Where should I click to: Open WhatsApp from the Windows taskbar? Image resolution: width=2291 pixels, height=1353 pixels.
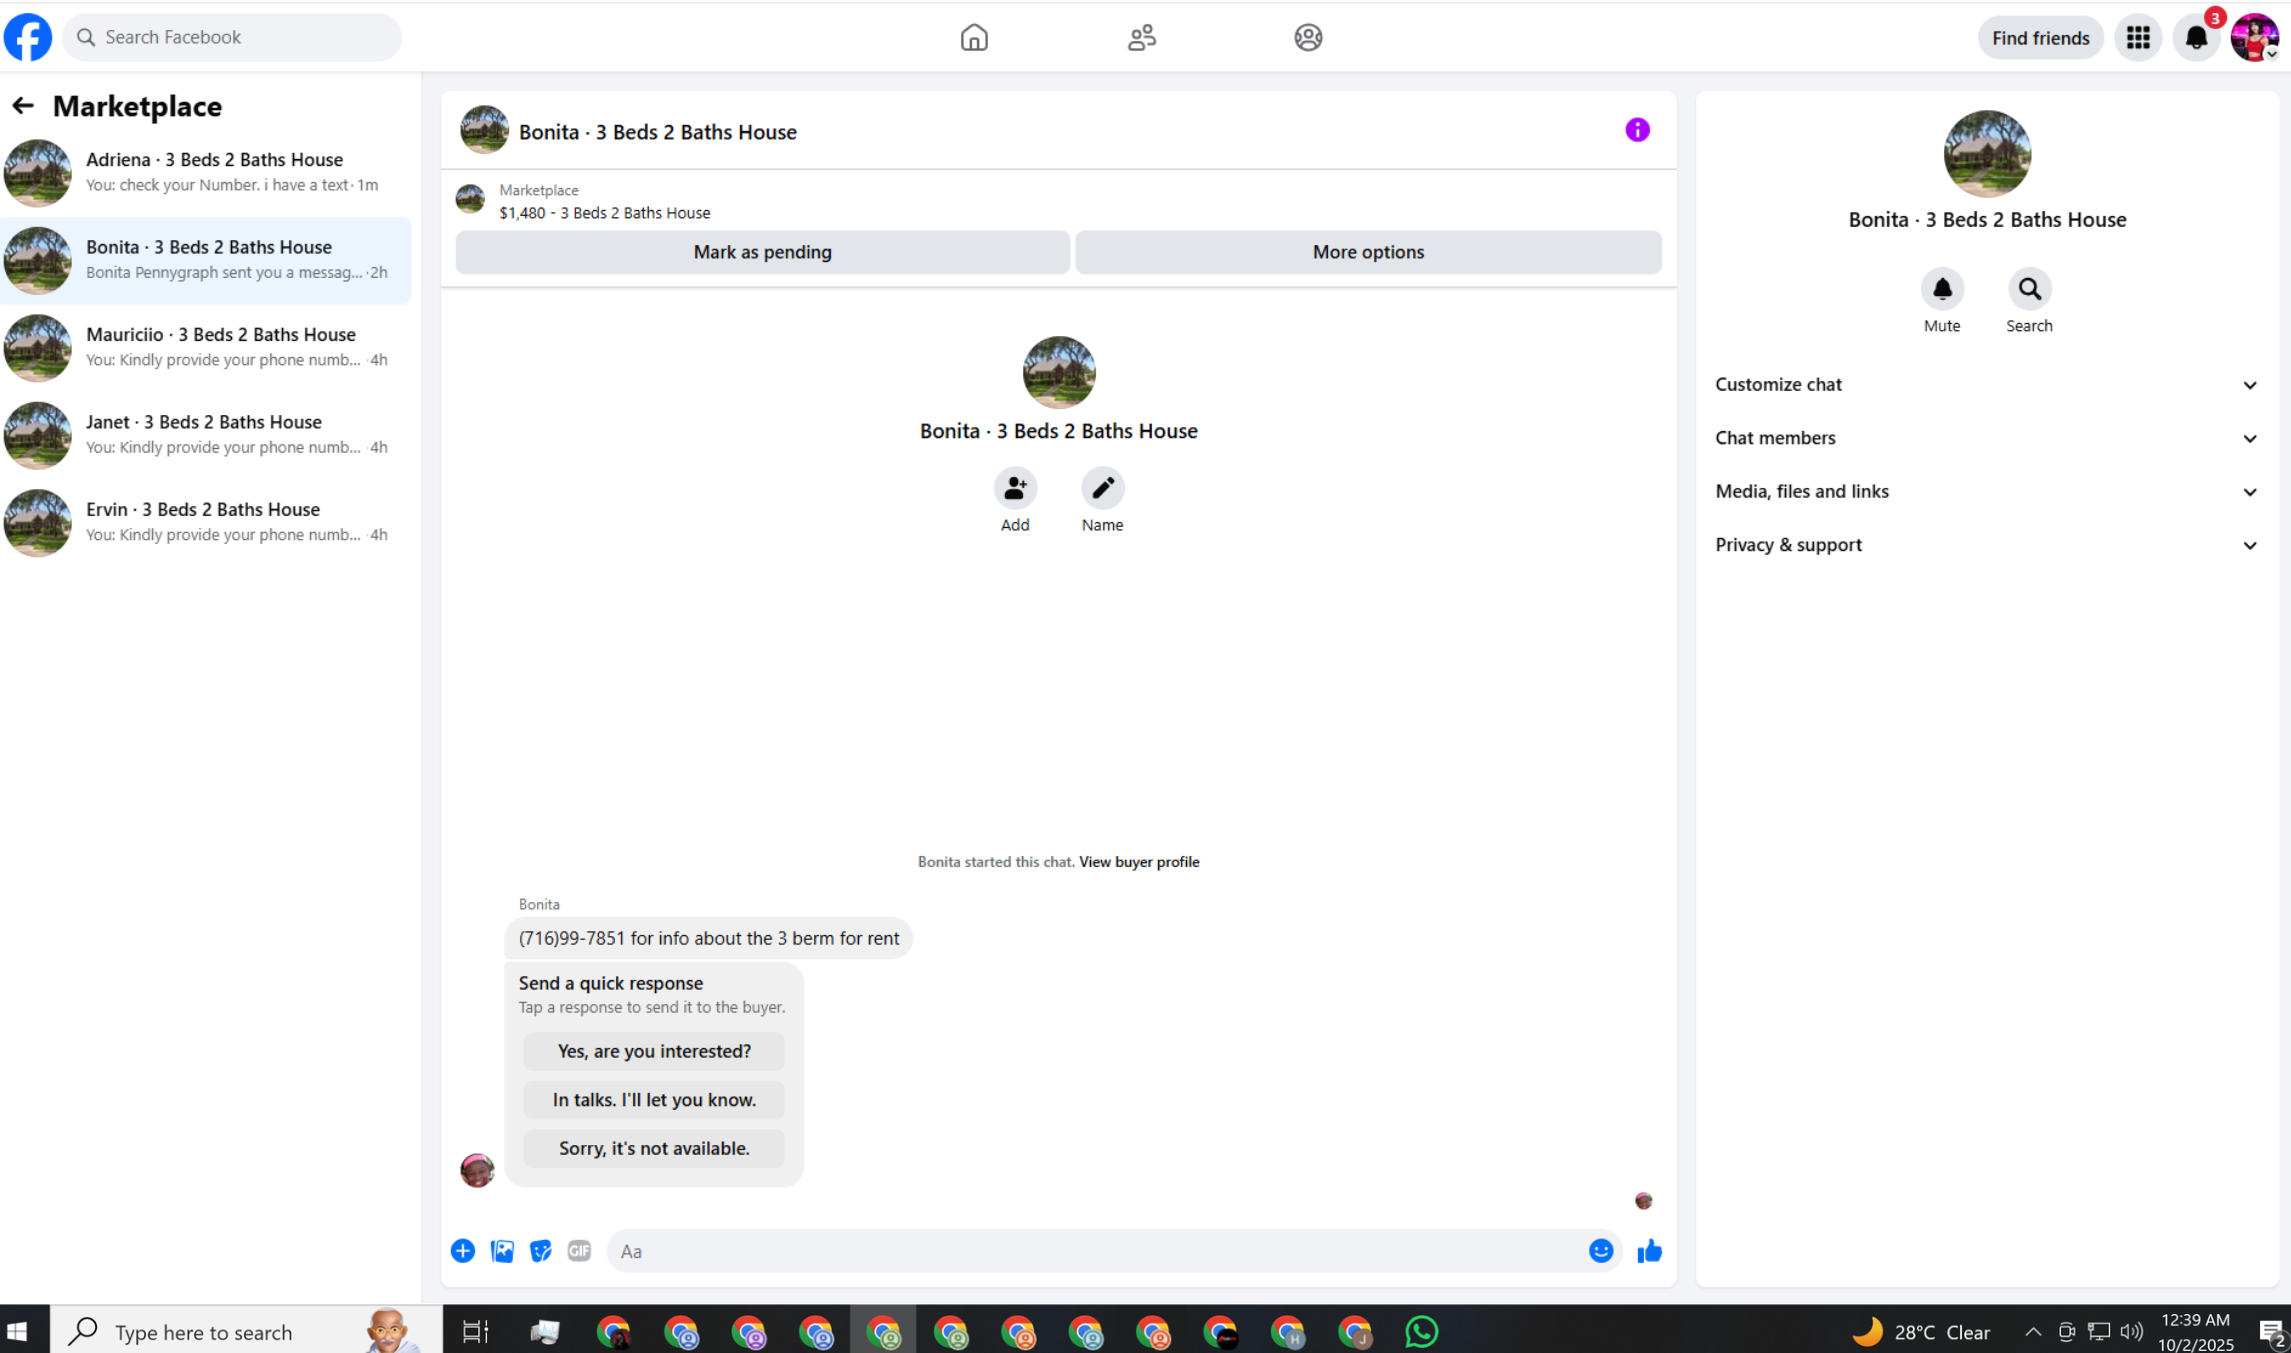[x=1420, y=1331]
